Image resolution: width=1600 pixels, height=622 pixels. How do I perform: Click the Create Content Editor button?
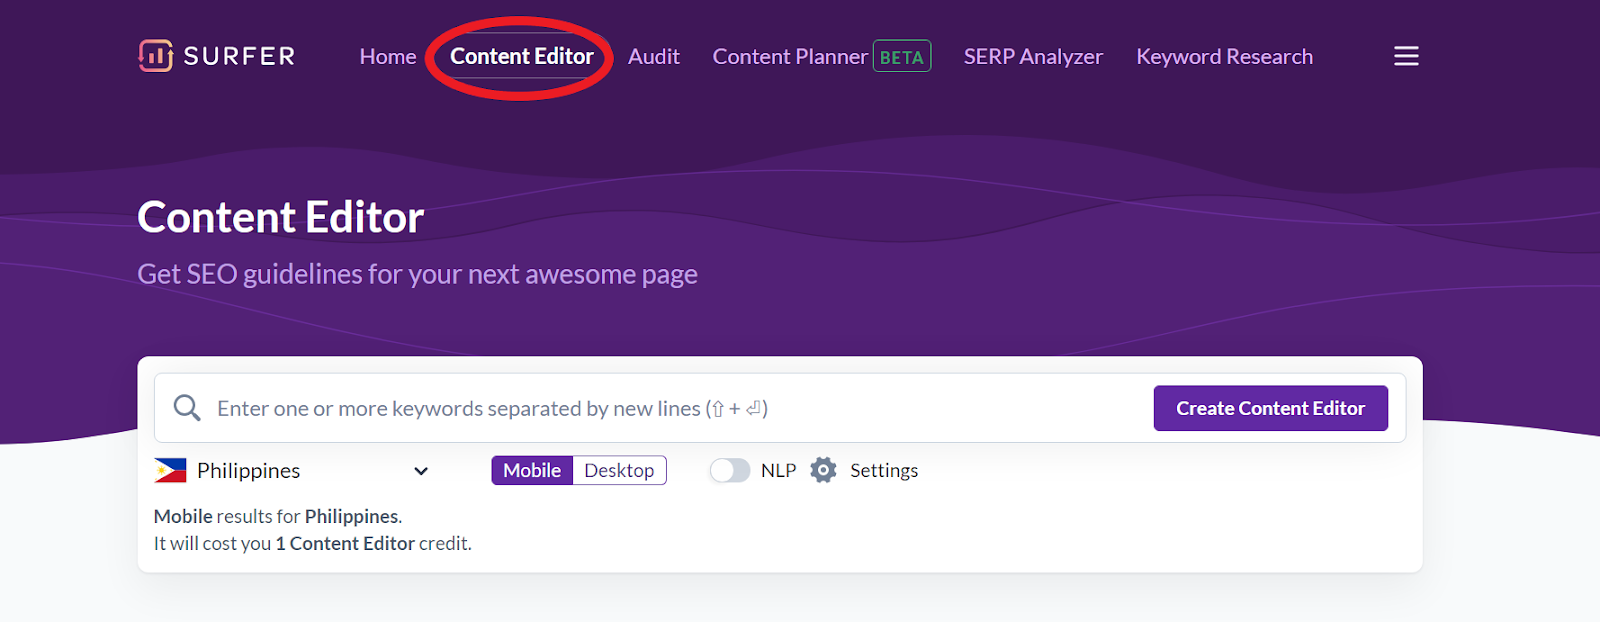(x=1271, y=408)
